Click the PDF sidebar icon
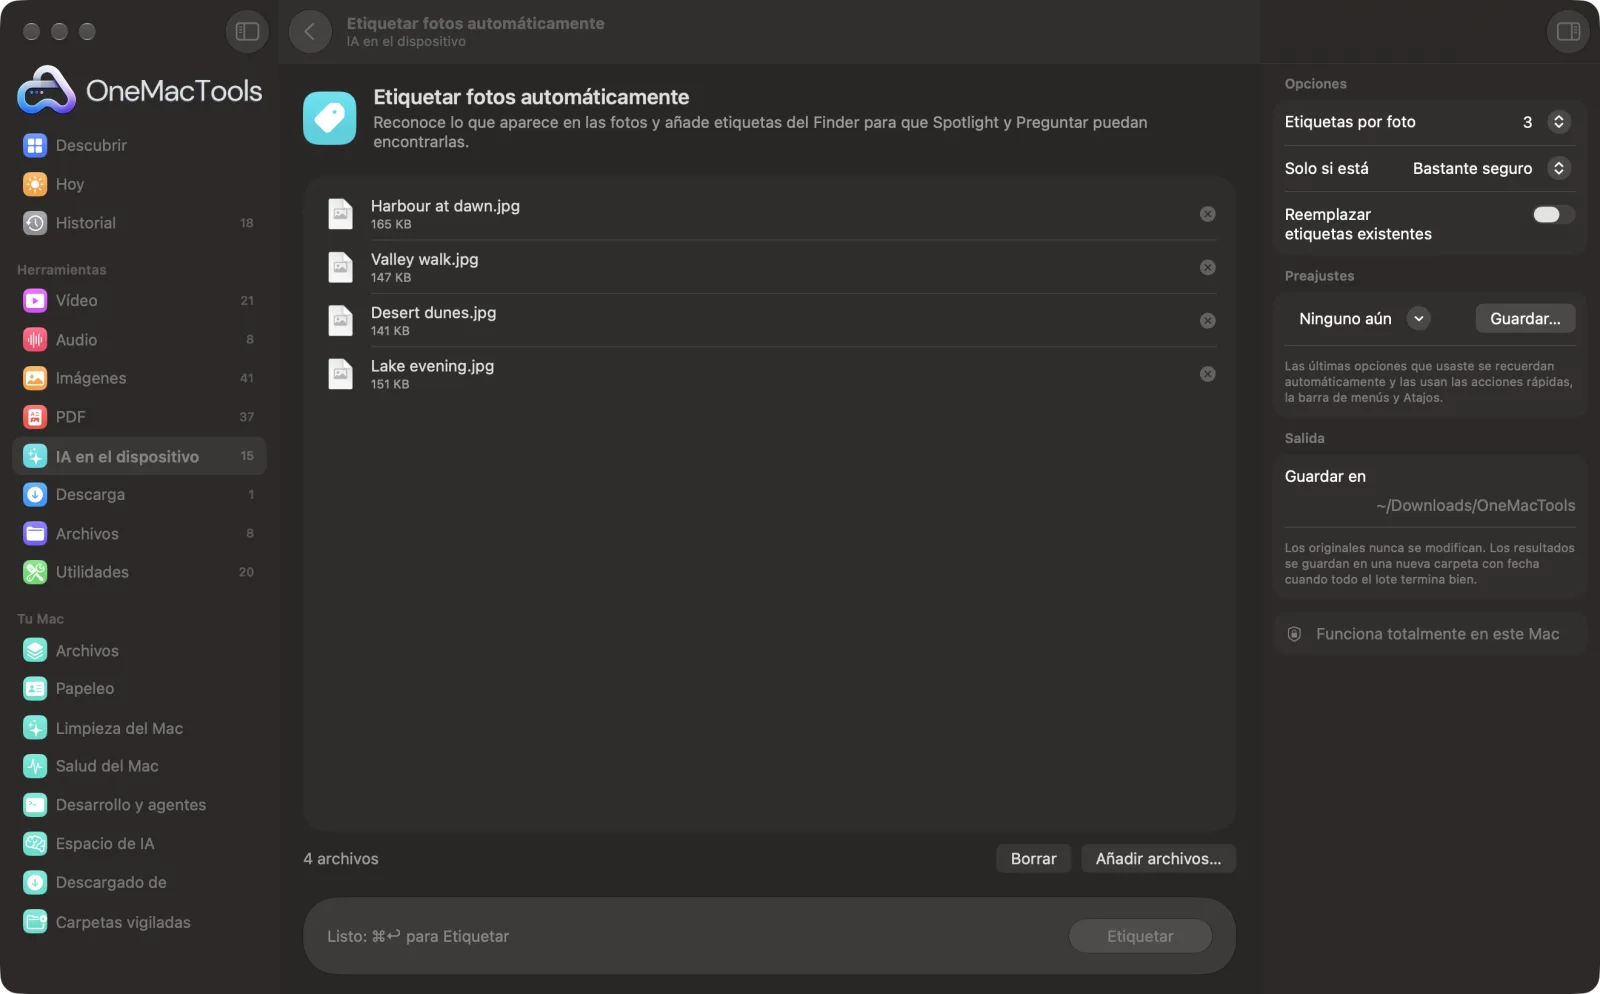This screenshot has height=994, width=1600. click(x=35, y=417)
